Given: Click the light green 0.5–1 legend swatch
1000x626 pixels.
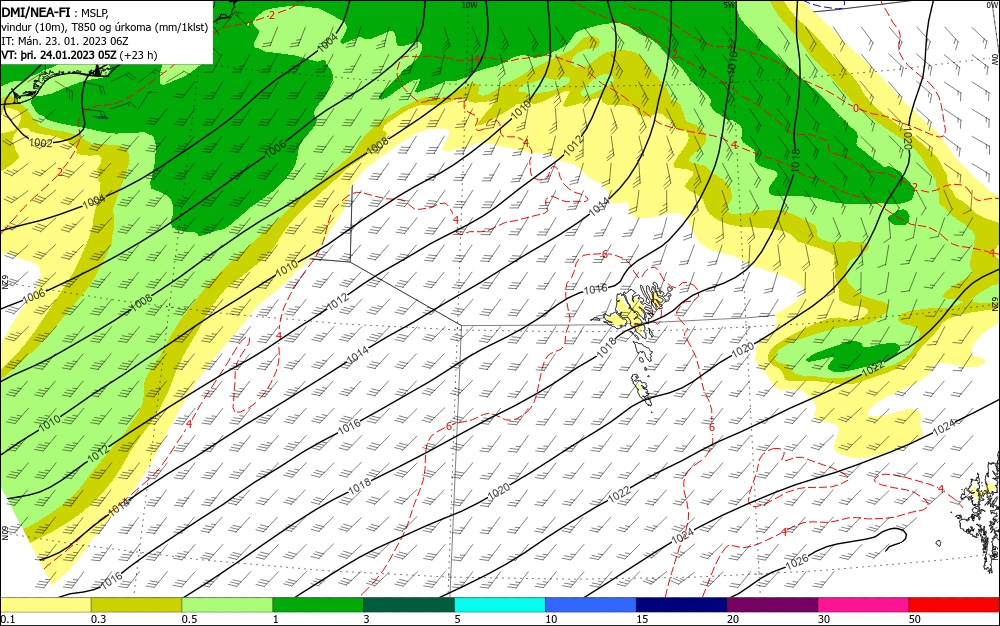Looking at the screenshot, I should pos(227,604).
